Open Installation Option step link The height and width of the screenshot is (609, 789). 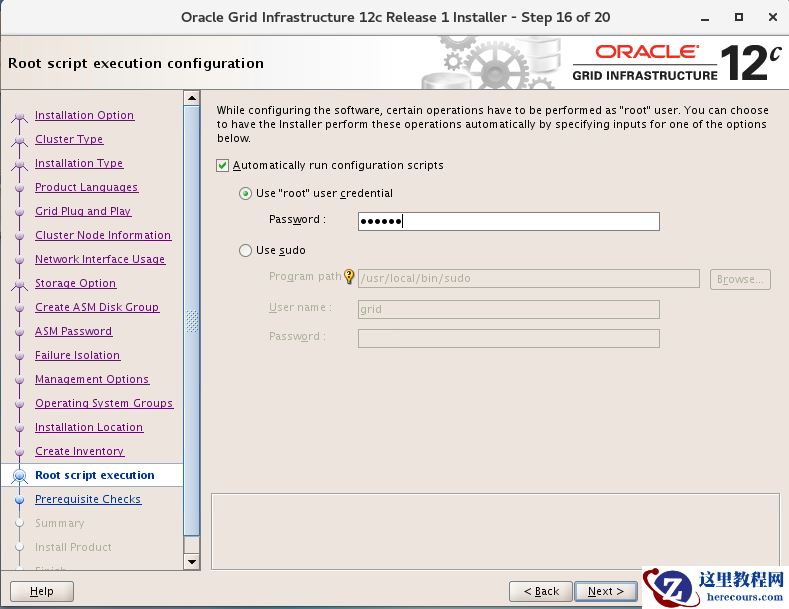pos(85,115)
